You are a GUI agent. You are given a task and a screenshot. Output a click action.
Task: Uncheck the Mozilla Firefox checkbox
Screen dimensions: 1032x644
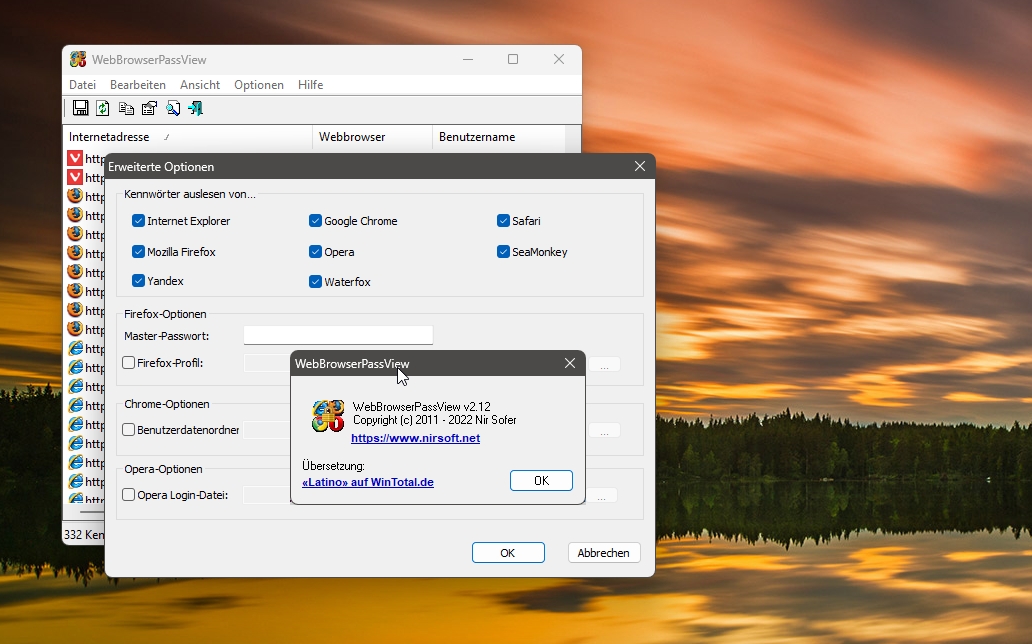pos(138,252)
